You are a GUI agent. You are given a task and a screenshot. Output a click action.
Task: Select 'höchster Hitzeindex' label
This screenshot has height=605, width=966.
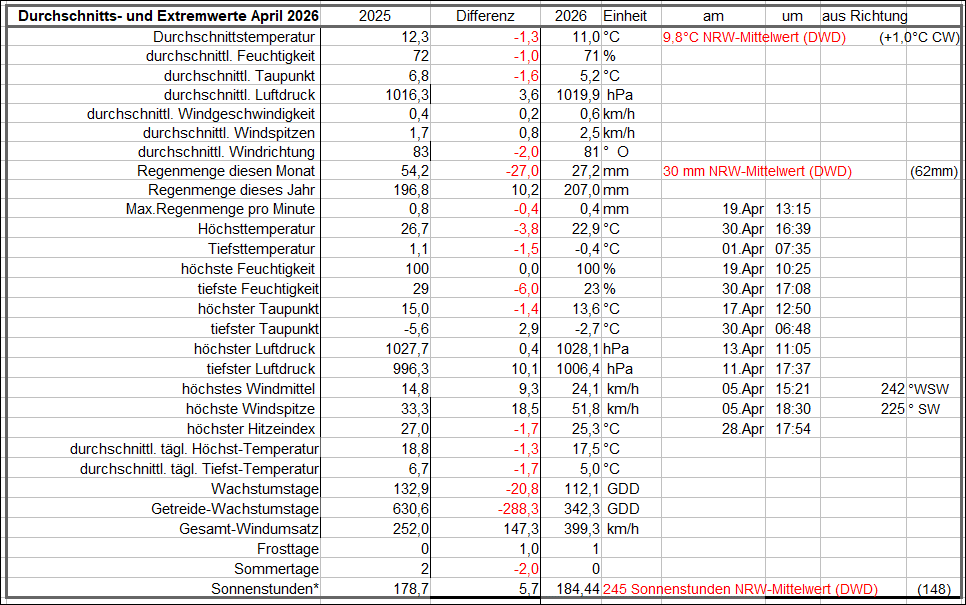pos(251,429)
